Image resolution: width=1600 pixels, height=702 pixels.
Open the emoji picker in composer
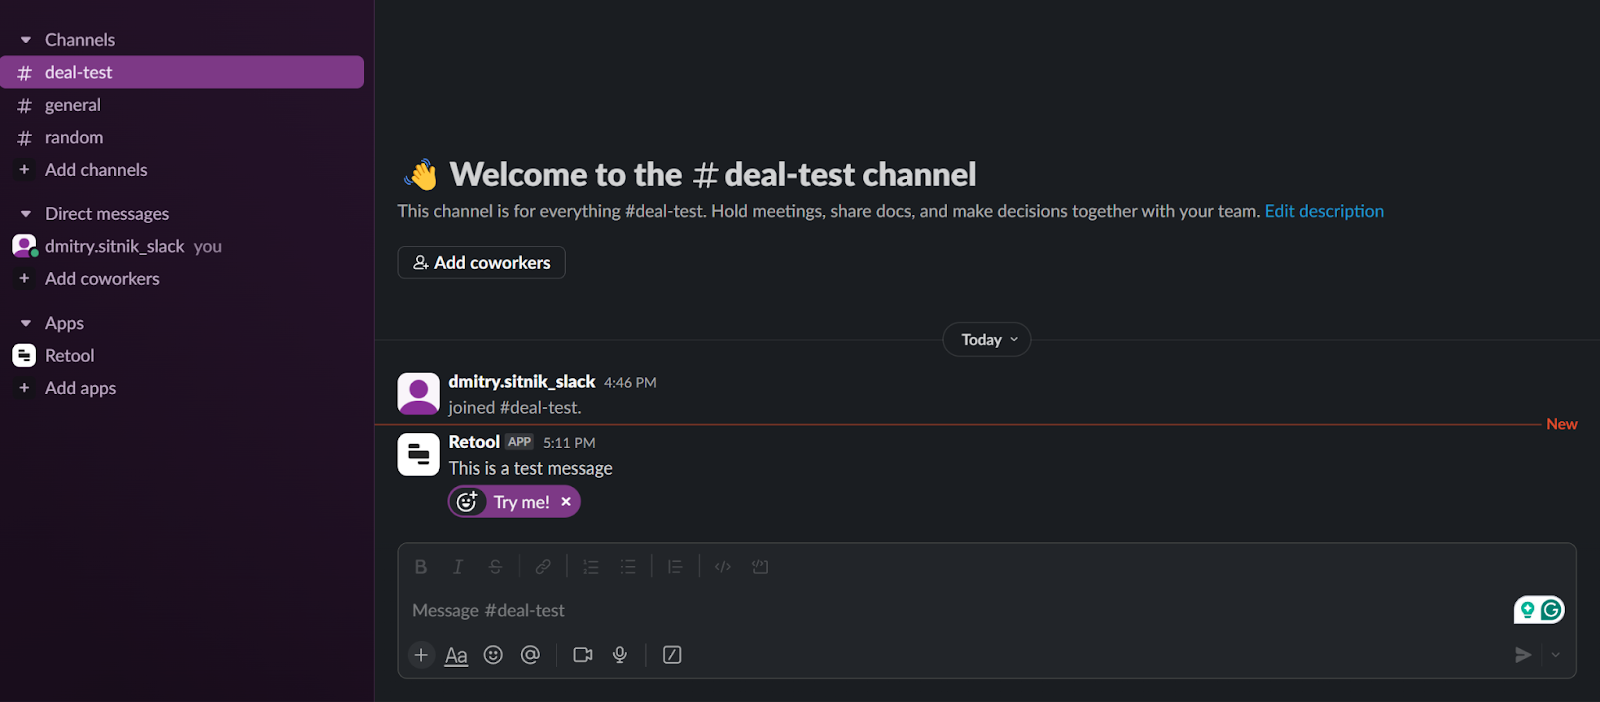493,655
